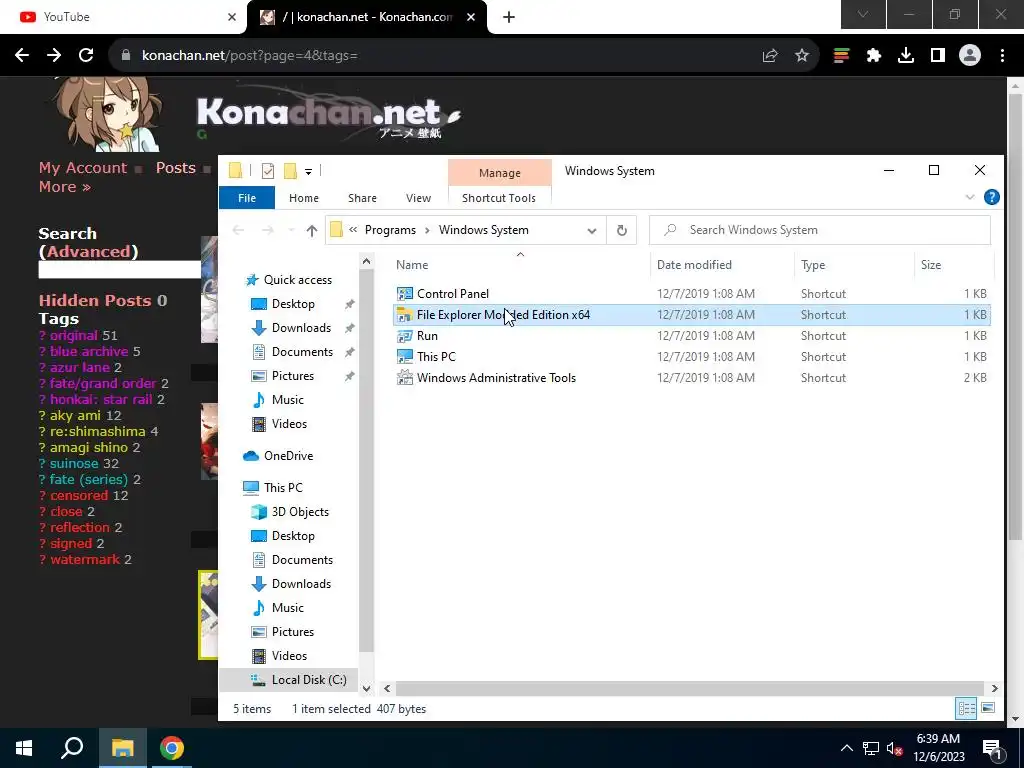
Task: Click Chrome reload page button
Action: click(x=86, y=56)
